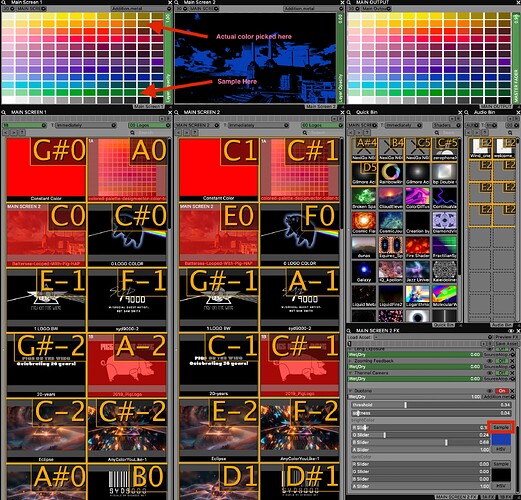521x500 pixels.
Task: Click the question mark button in MAIN SCREEN 2 bin
Action: pyautogui.click(x=195, y=133)
